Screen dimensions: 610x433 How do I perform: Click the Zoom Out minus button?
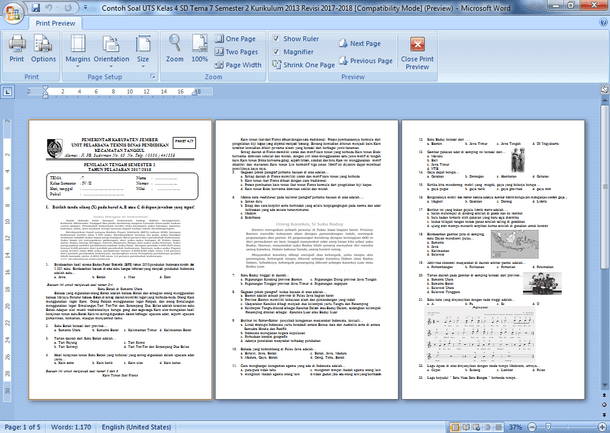point(532,427)
